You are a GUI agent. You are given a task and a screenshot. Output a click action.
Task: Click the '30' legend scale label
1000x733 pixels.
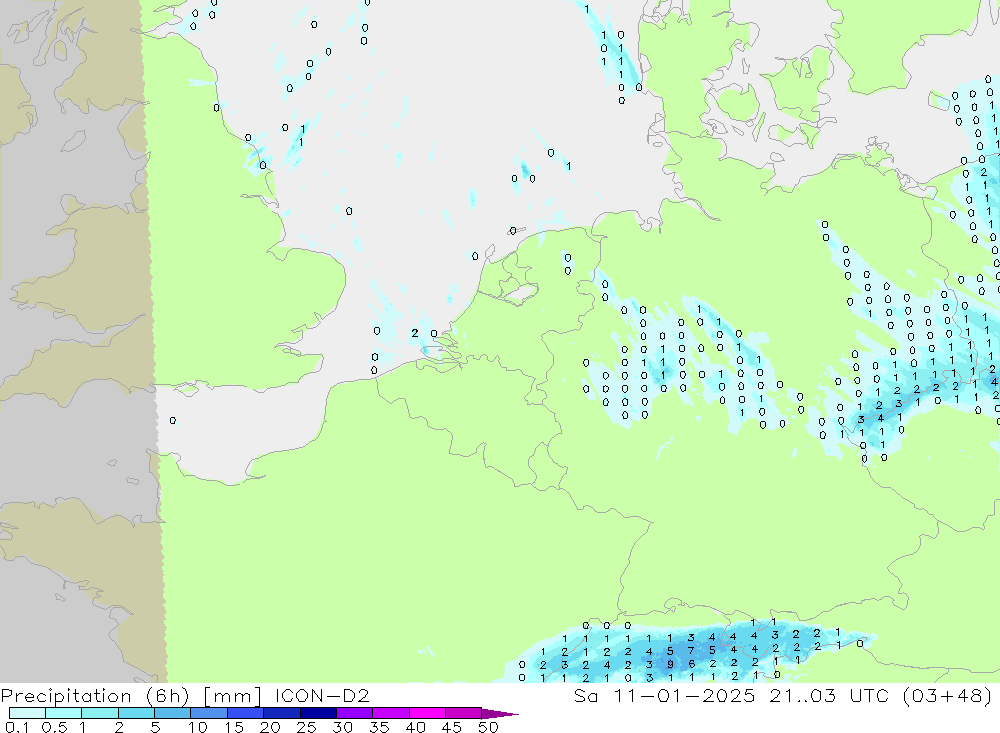click(x=343, y=727)
